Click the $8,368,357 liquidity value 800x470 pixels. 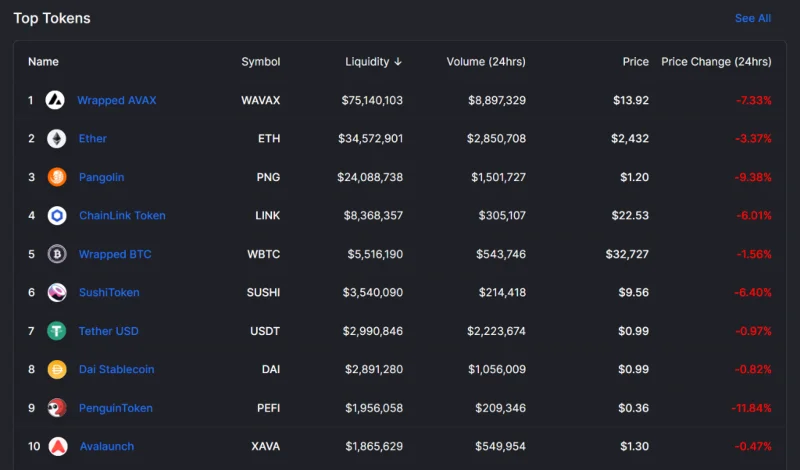tap(373, 215)
